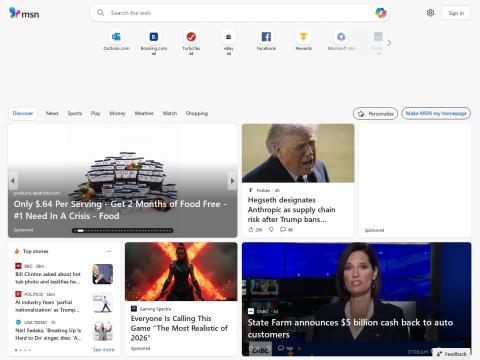The width and height of the screenshot is (480, 360).
Task: Click in the Search the web field
Action: (240, 13)
